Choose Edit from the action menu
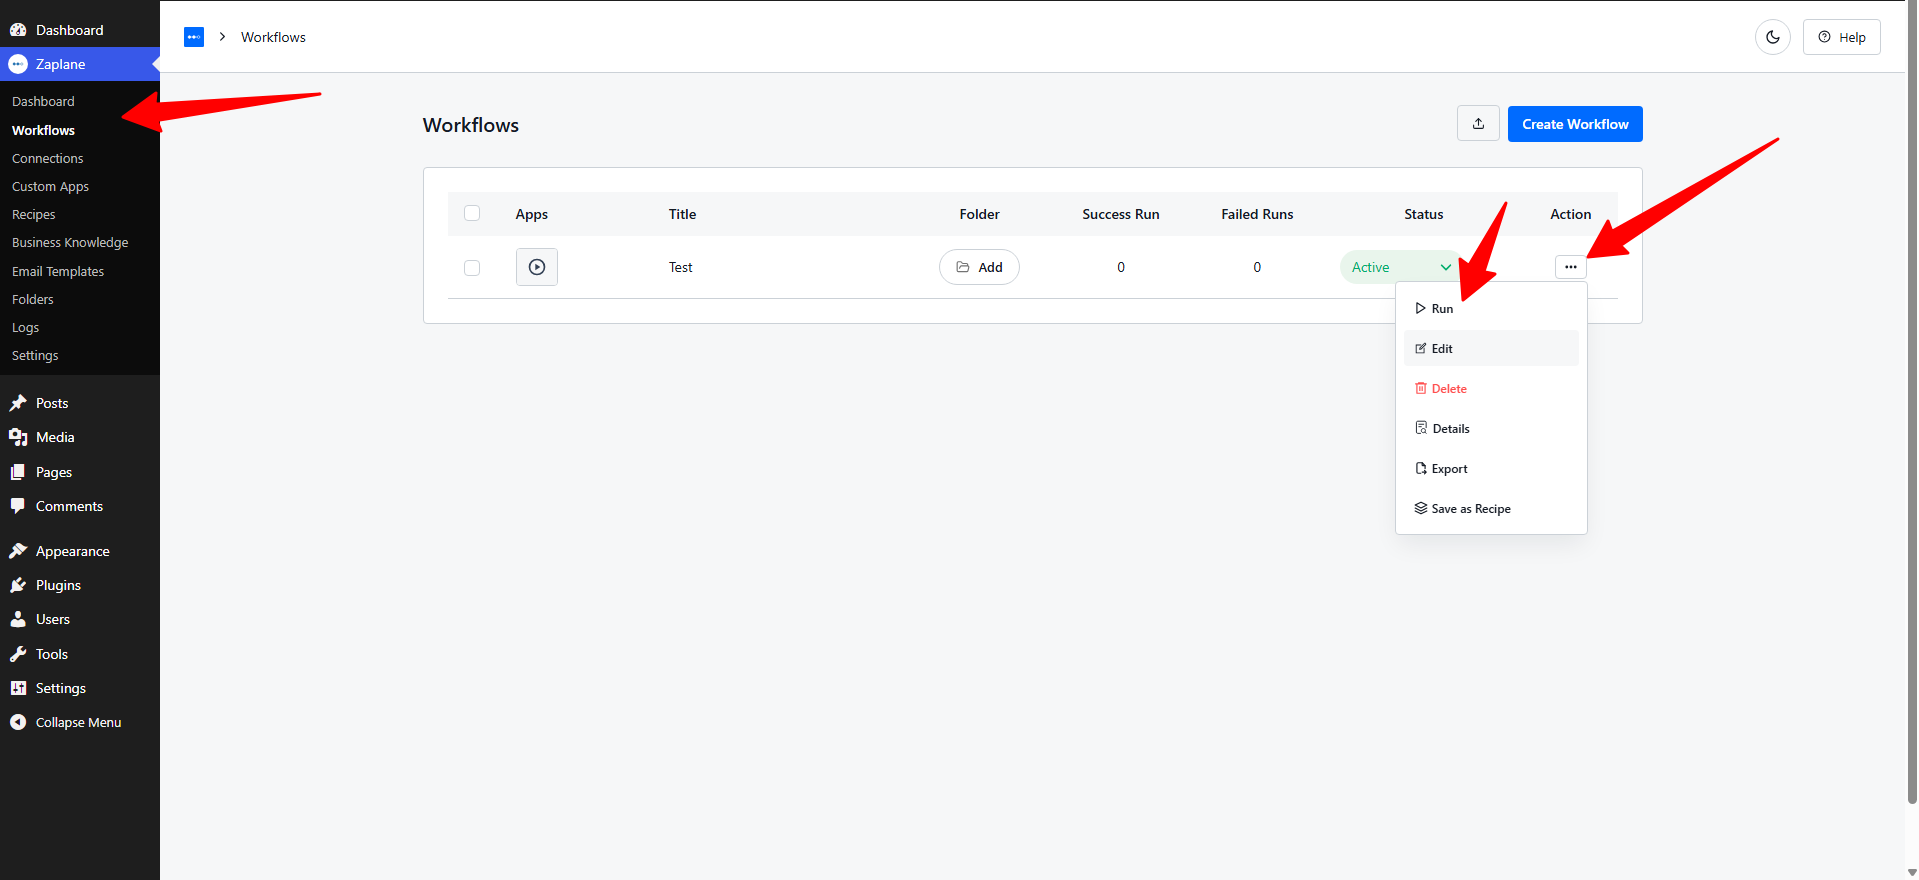This screenshot has height=880, width=1919. pyautogui.click(x=1491, y=348)
